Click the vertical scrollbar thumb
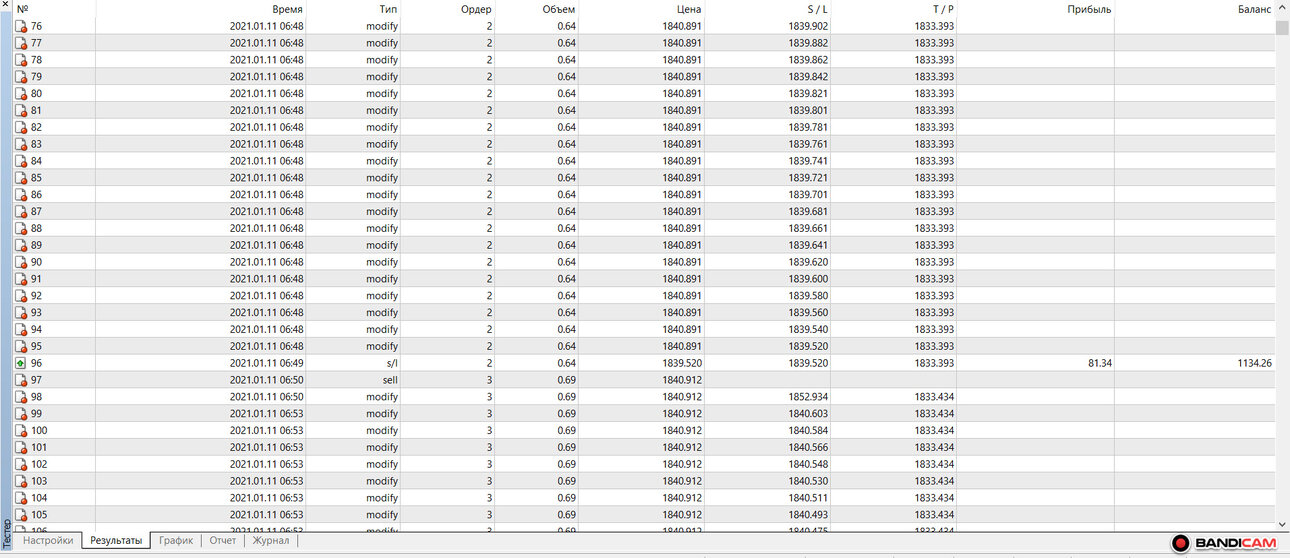This screenshot has width=1290, height=558. [x=1282, y=26]
